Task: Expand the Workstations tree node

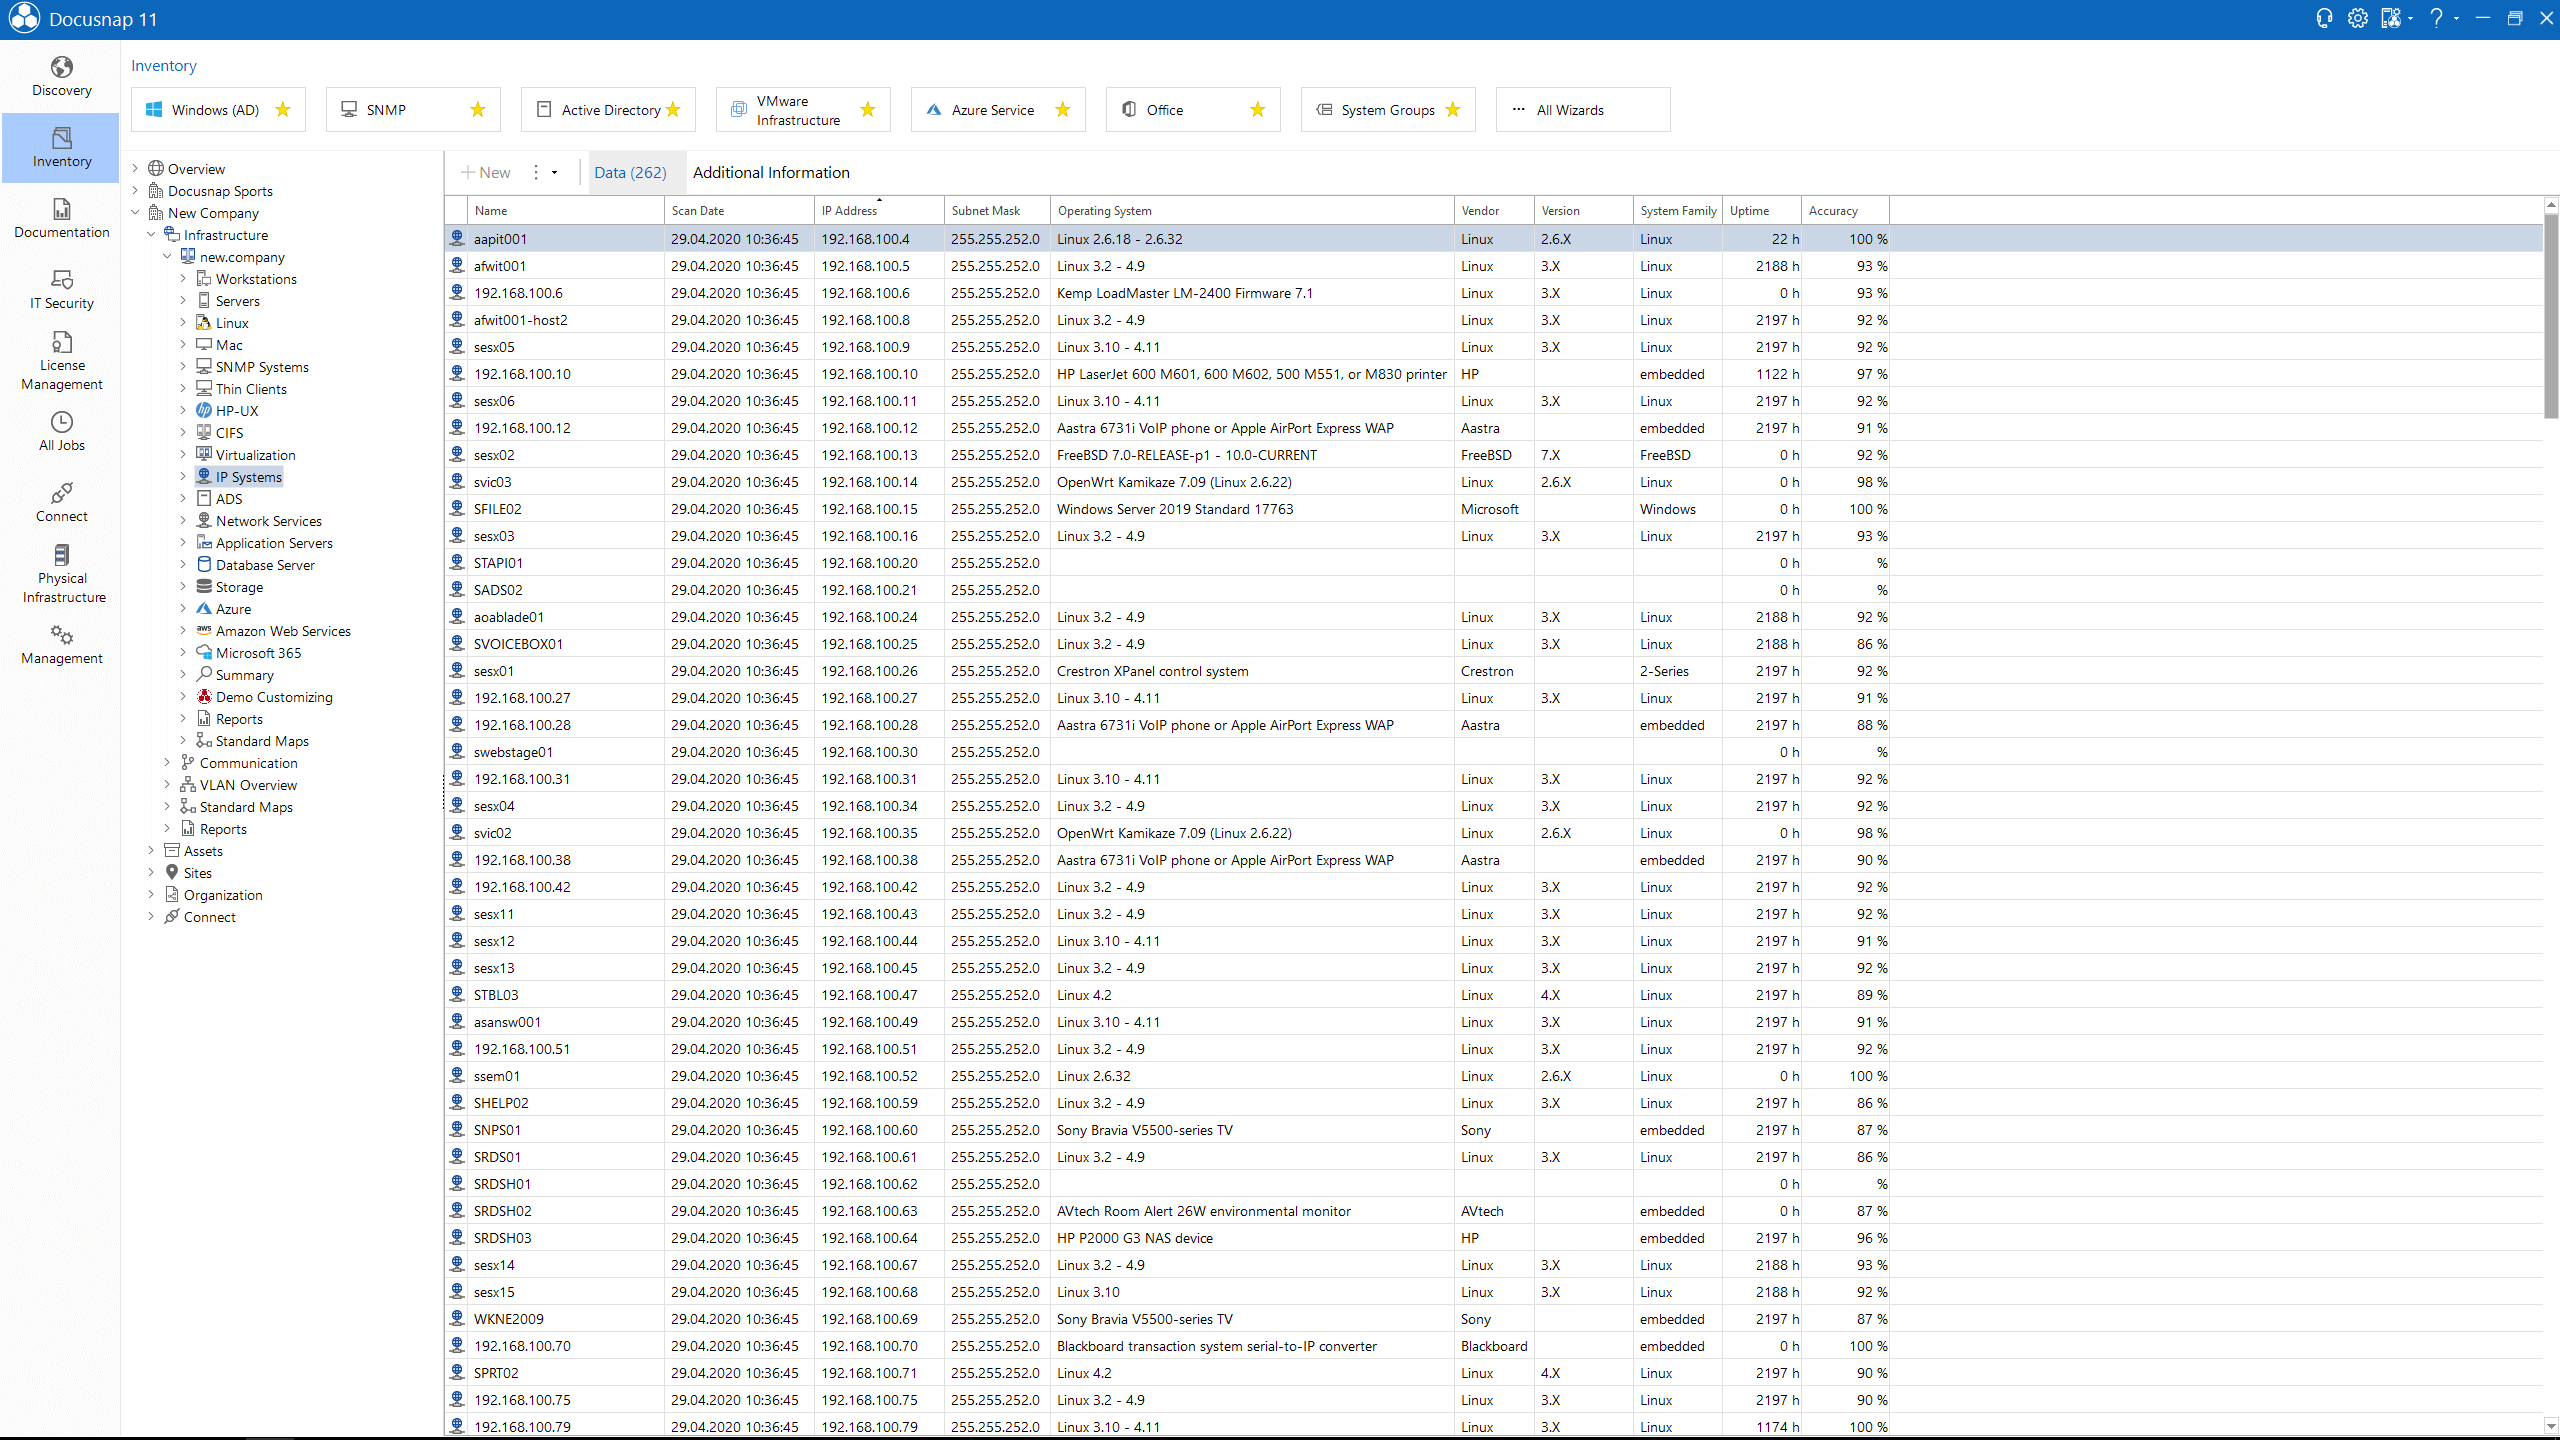Action: pos(183,279)
